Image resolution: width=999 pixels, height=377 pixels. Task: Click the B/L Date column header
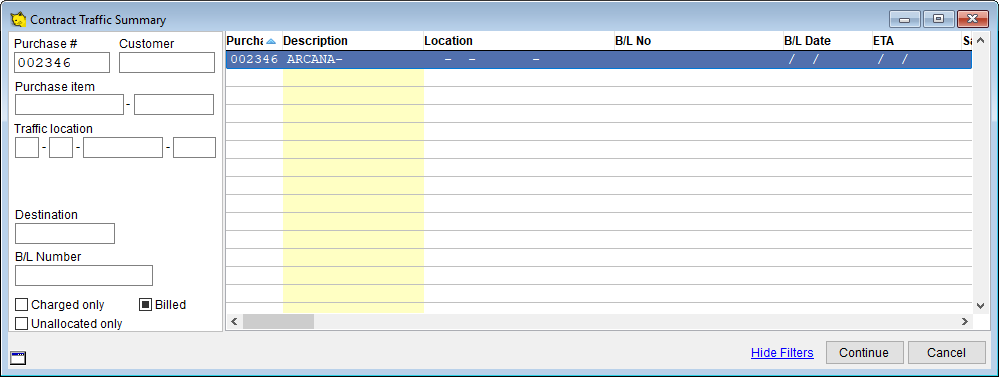(x=827, y=41)
